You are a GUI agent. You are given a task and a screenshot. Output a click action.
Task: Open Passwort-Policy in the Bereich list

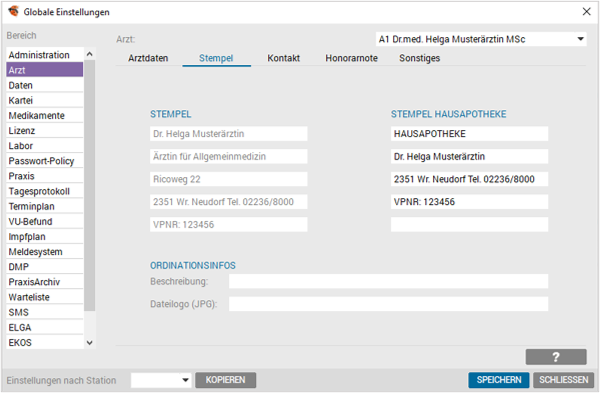point(45,161)
